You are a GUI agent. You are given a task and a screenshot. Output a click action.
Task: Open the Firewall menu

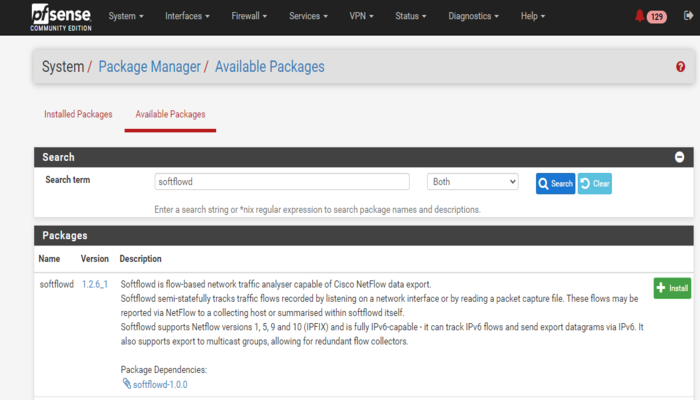pyautogui.click(x=249, y=16)
